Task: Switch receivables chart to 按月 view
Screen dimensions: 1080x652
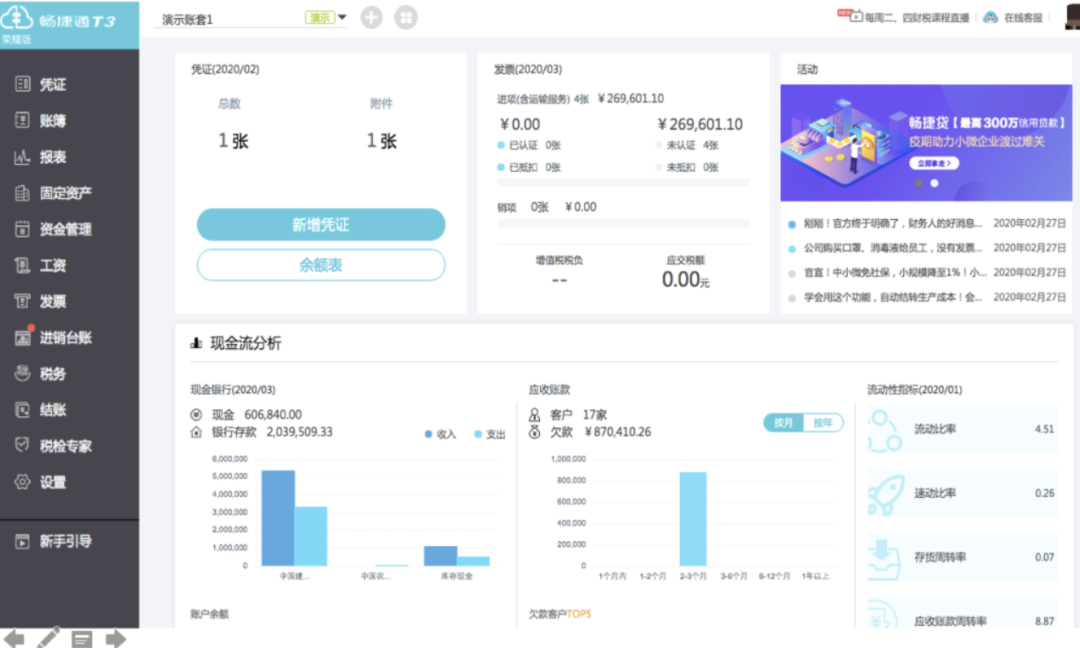Action: [783, 423]
